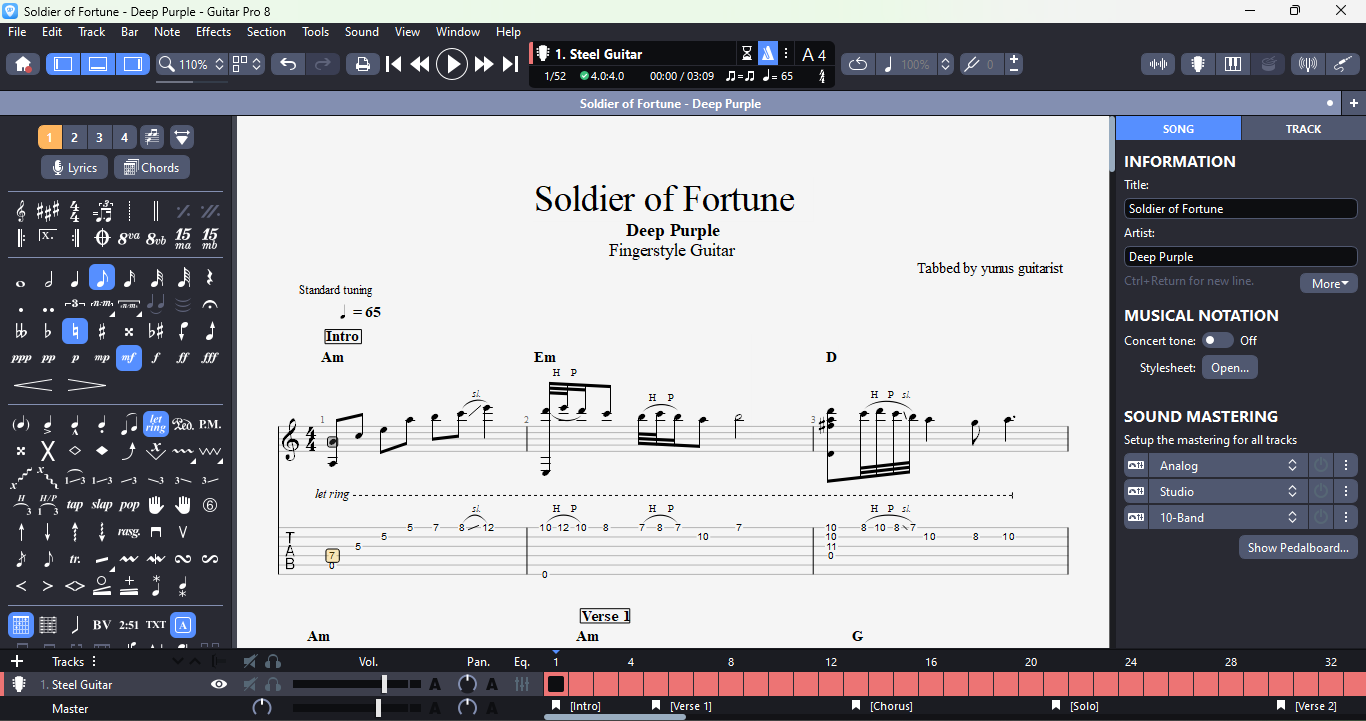Click Show Pedalboard...

(1299, 548)
